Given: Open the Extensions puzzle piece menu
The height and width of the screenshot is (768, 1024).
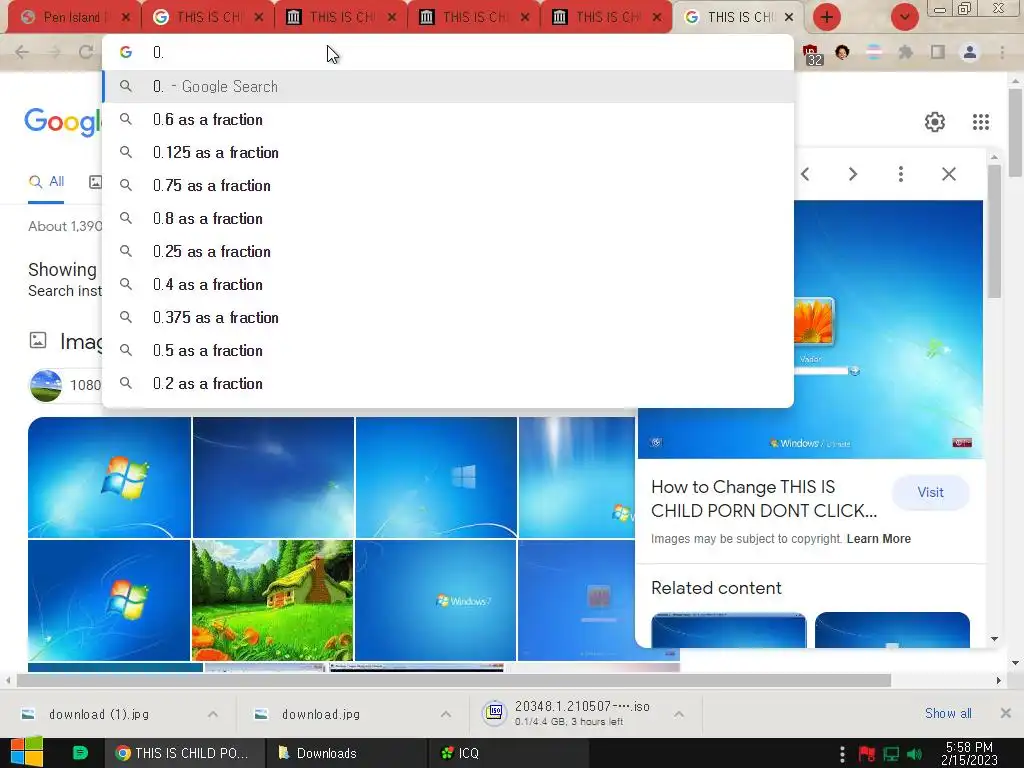Looking at the screenshot, I should [x=906, y=52].
